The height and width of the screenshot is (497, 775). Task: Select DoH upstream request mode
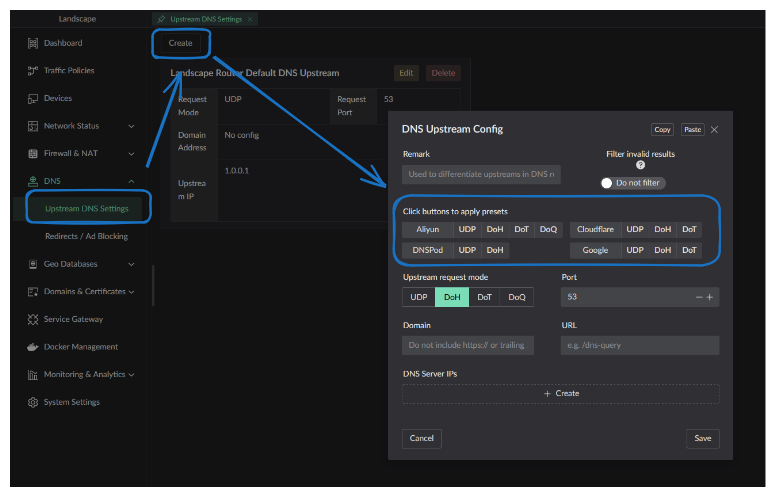(x=452, y=297)
